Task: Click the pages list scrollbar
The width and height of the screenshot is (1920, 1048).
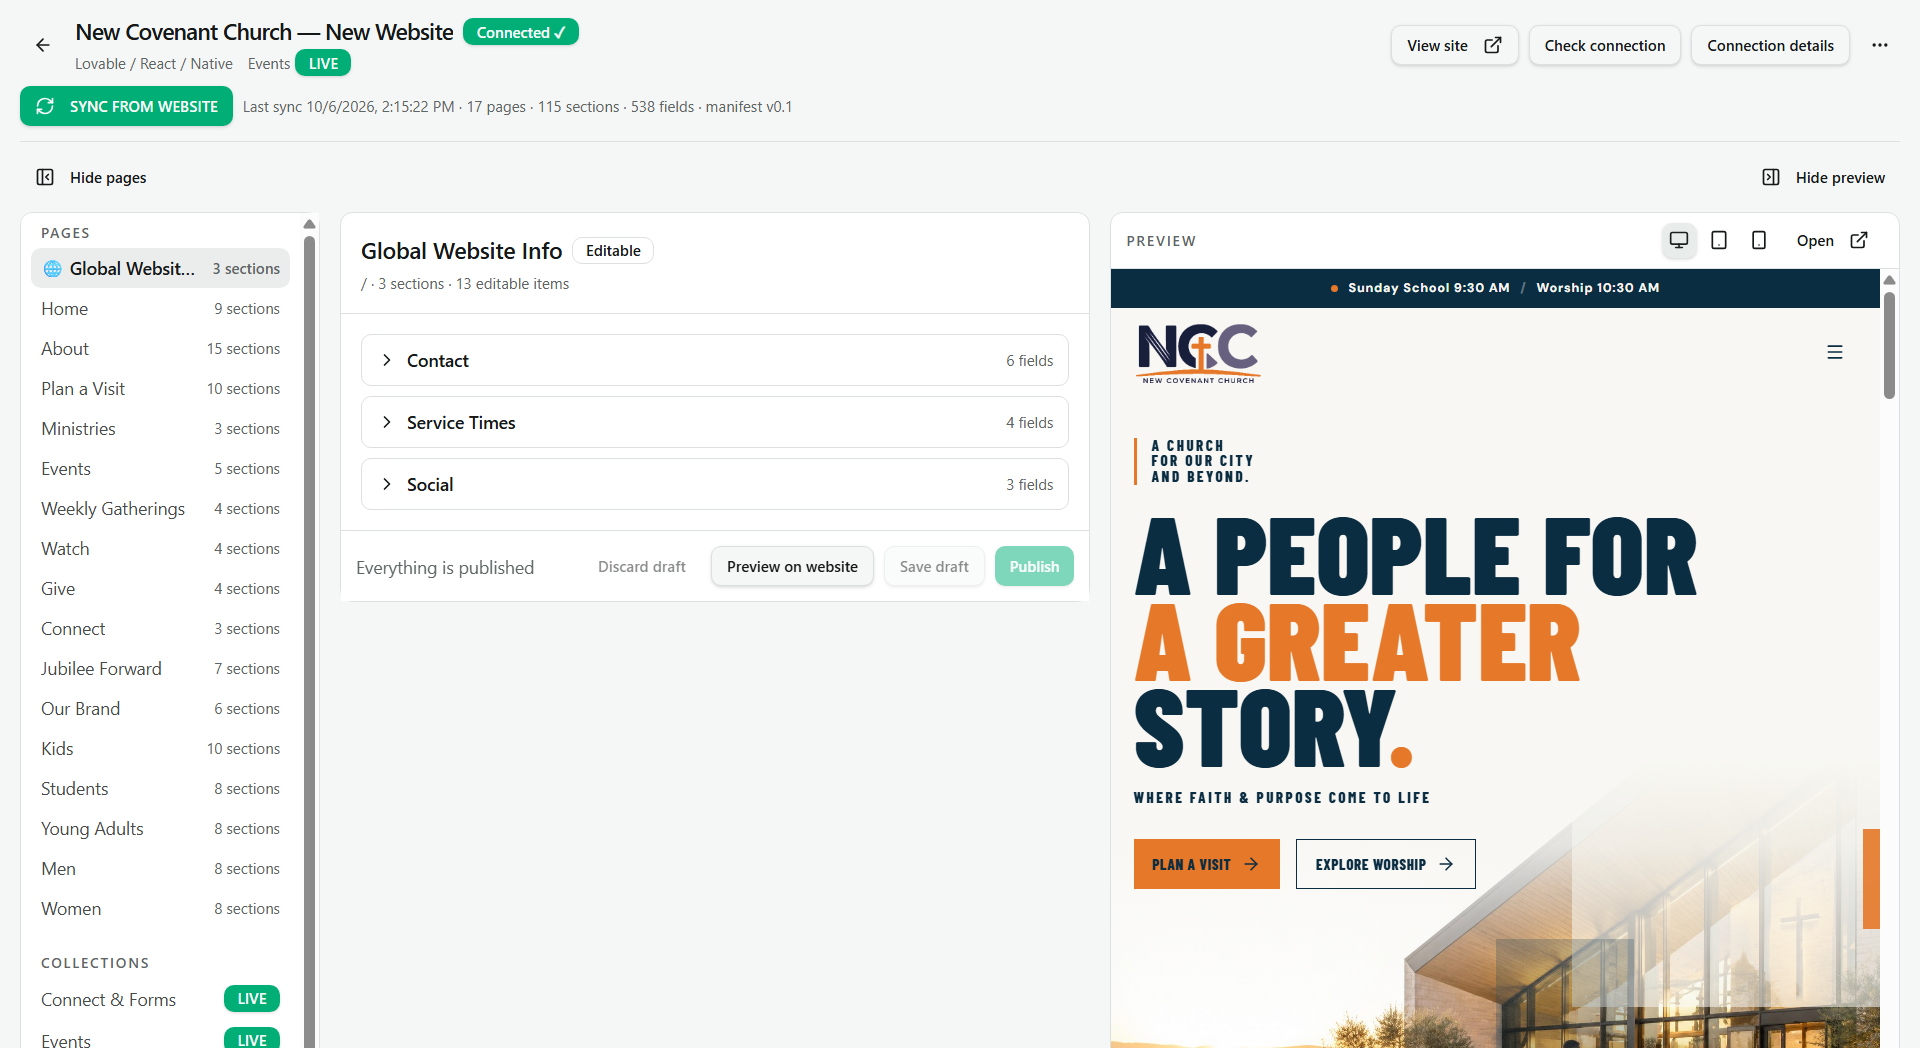Action: point(309,640)
